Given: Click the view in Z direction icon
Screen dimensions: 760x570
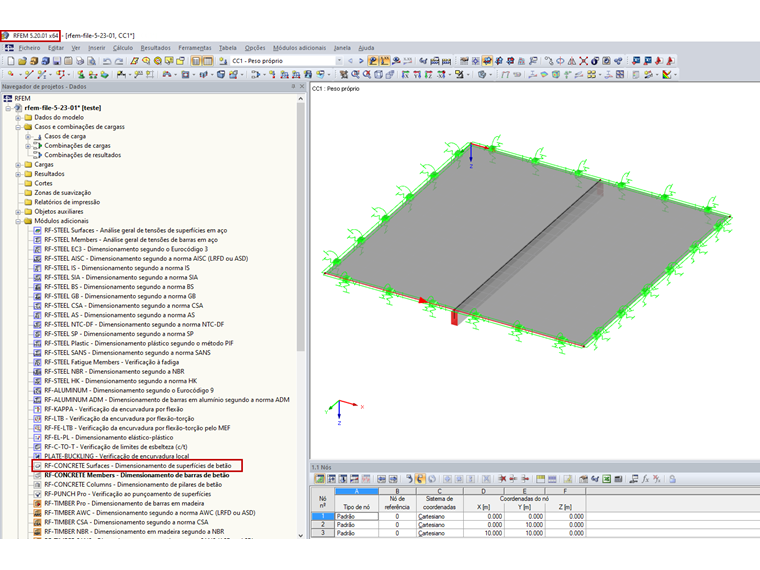Looking at the screenshot, I should tap(428, 75).
